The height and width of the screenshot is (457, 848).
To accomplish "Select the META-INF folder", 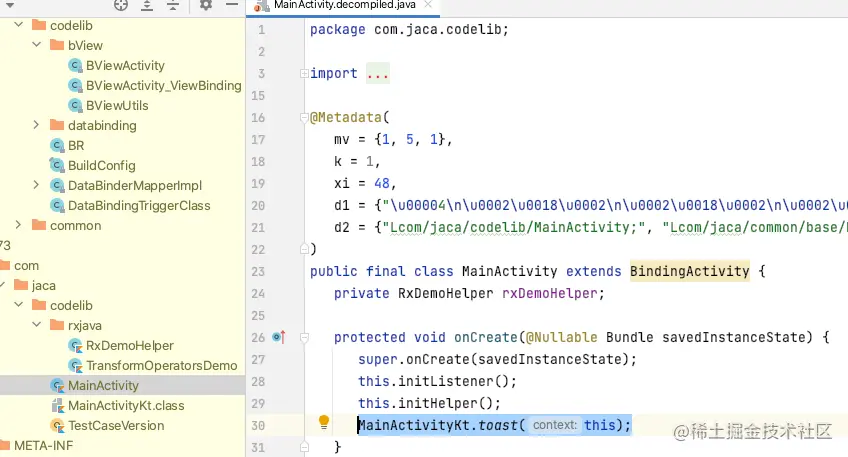I will (43, 446).
